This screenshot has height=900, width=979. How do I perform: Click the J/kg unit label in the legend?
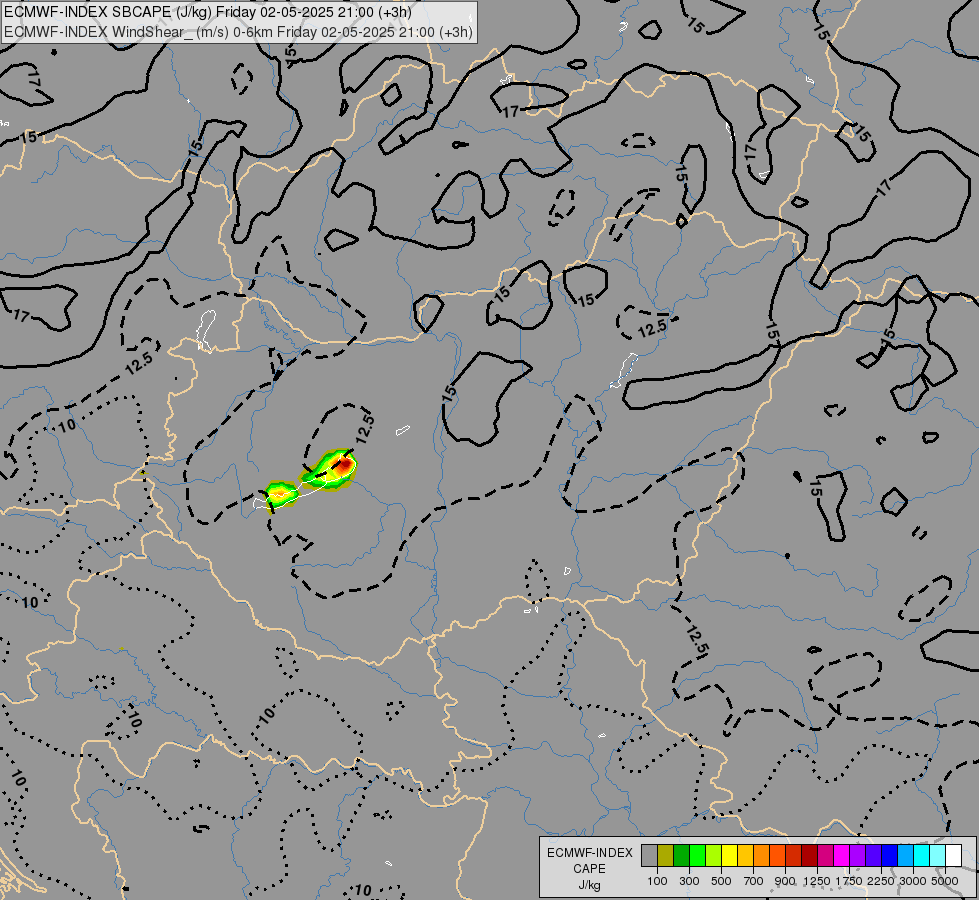(x=589, y=885)
